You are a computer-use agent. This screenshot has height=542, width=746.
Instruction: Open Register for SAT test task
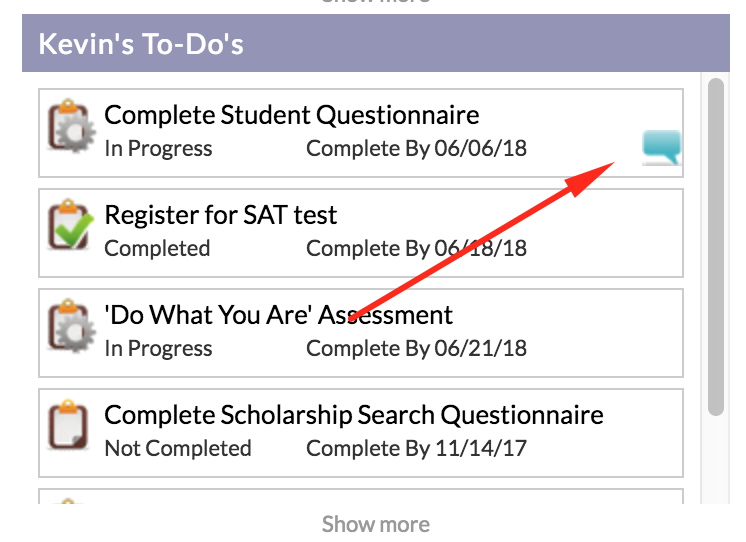tap(220, 215)
